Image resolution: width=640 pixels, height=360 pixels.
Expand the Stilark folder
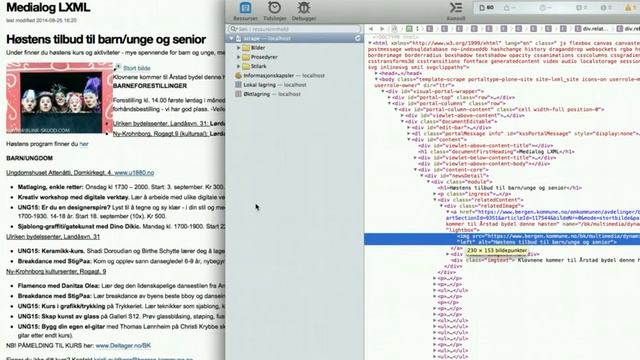pos(239,66)
